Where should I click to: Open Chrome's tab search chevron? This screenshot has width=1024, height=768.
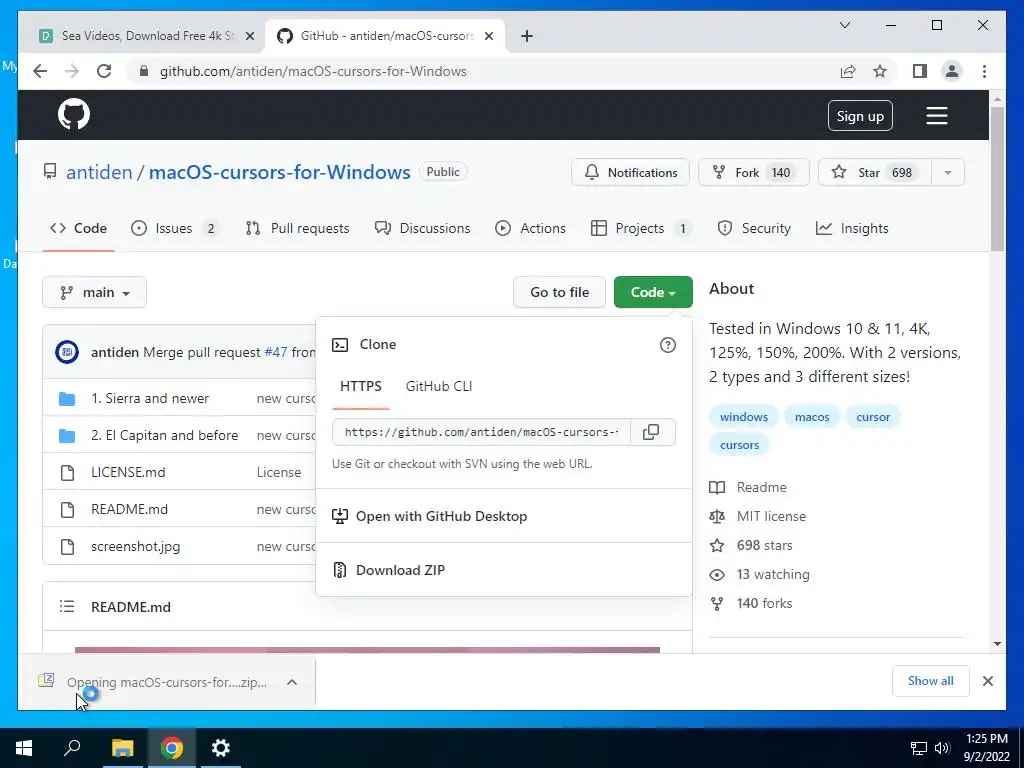click(x=844, y=25)
